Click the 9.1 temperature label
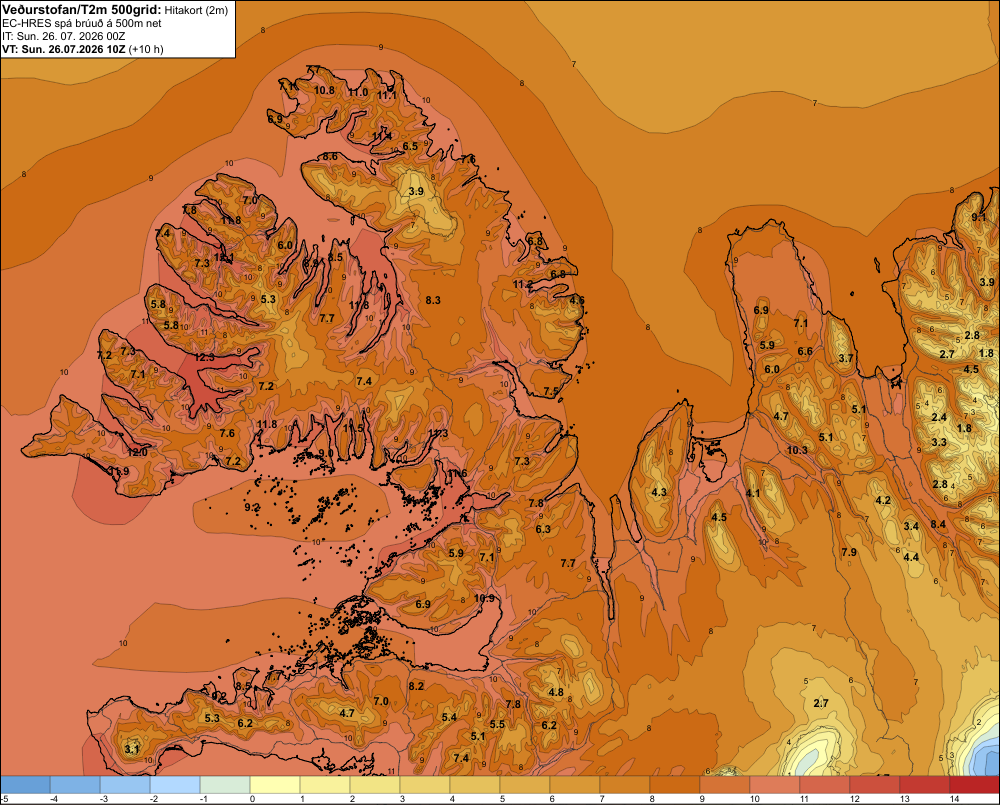 pyautogui.click(x=978, y=217)
